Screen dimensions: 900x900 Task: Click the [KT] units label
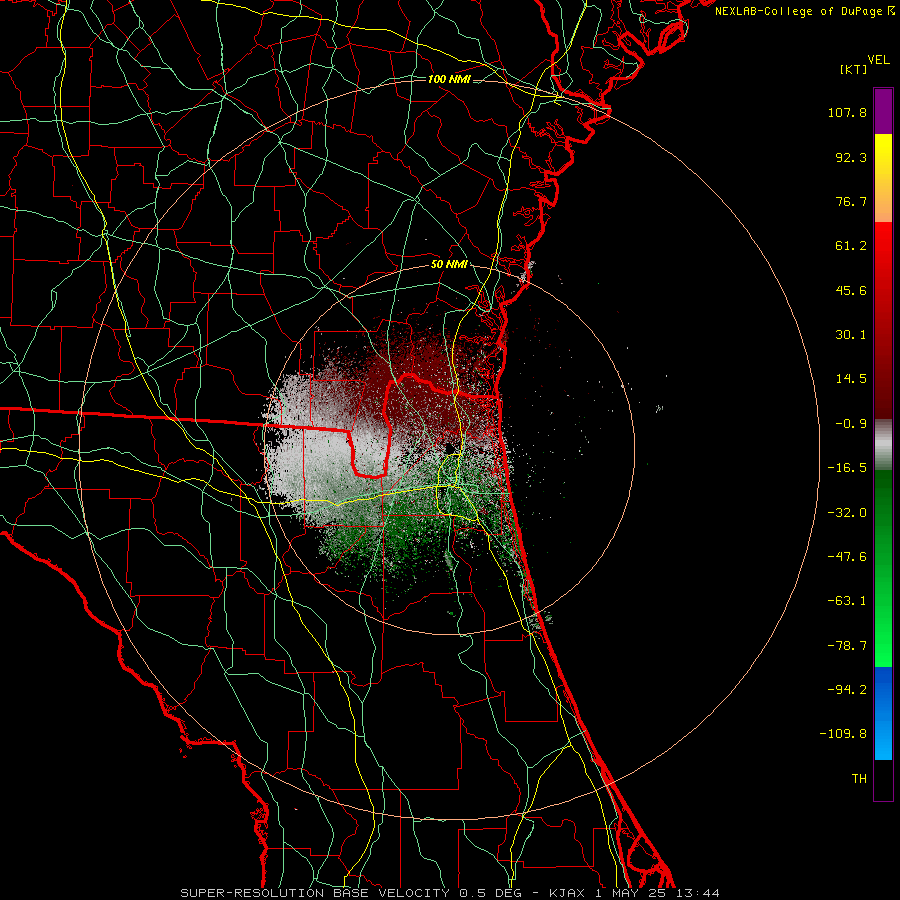[854, 69]
